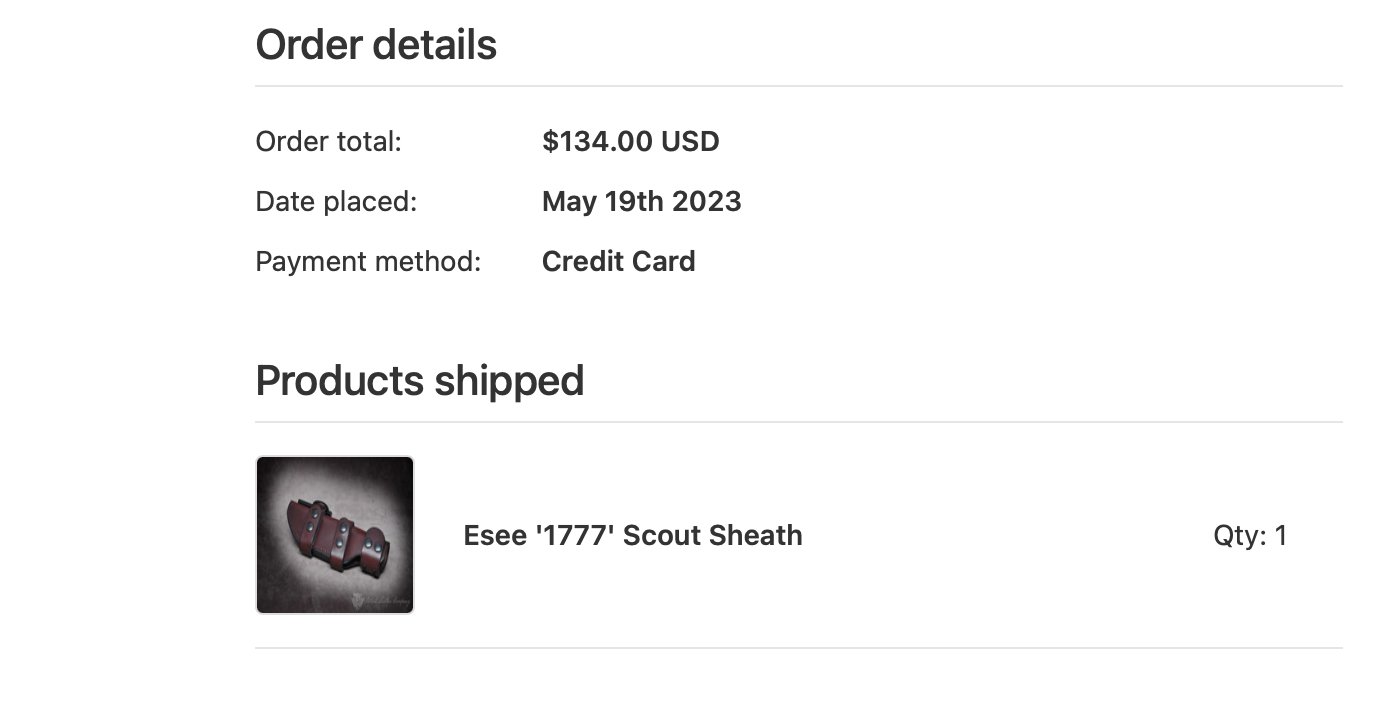1388x724 pixels.
Task: Click the Order total label
Action: point(328,142)
